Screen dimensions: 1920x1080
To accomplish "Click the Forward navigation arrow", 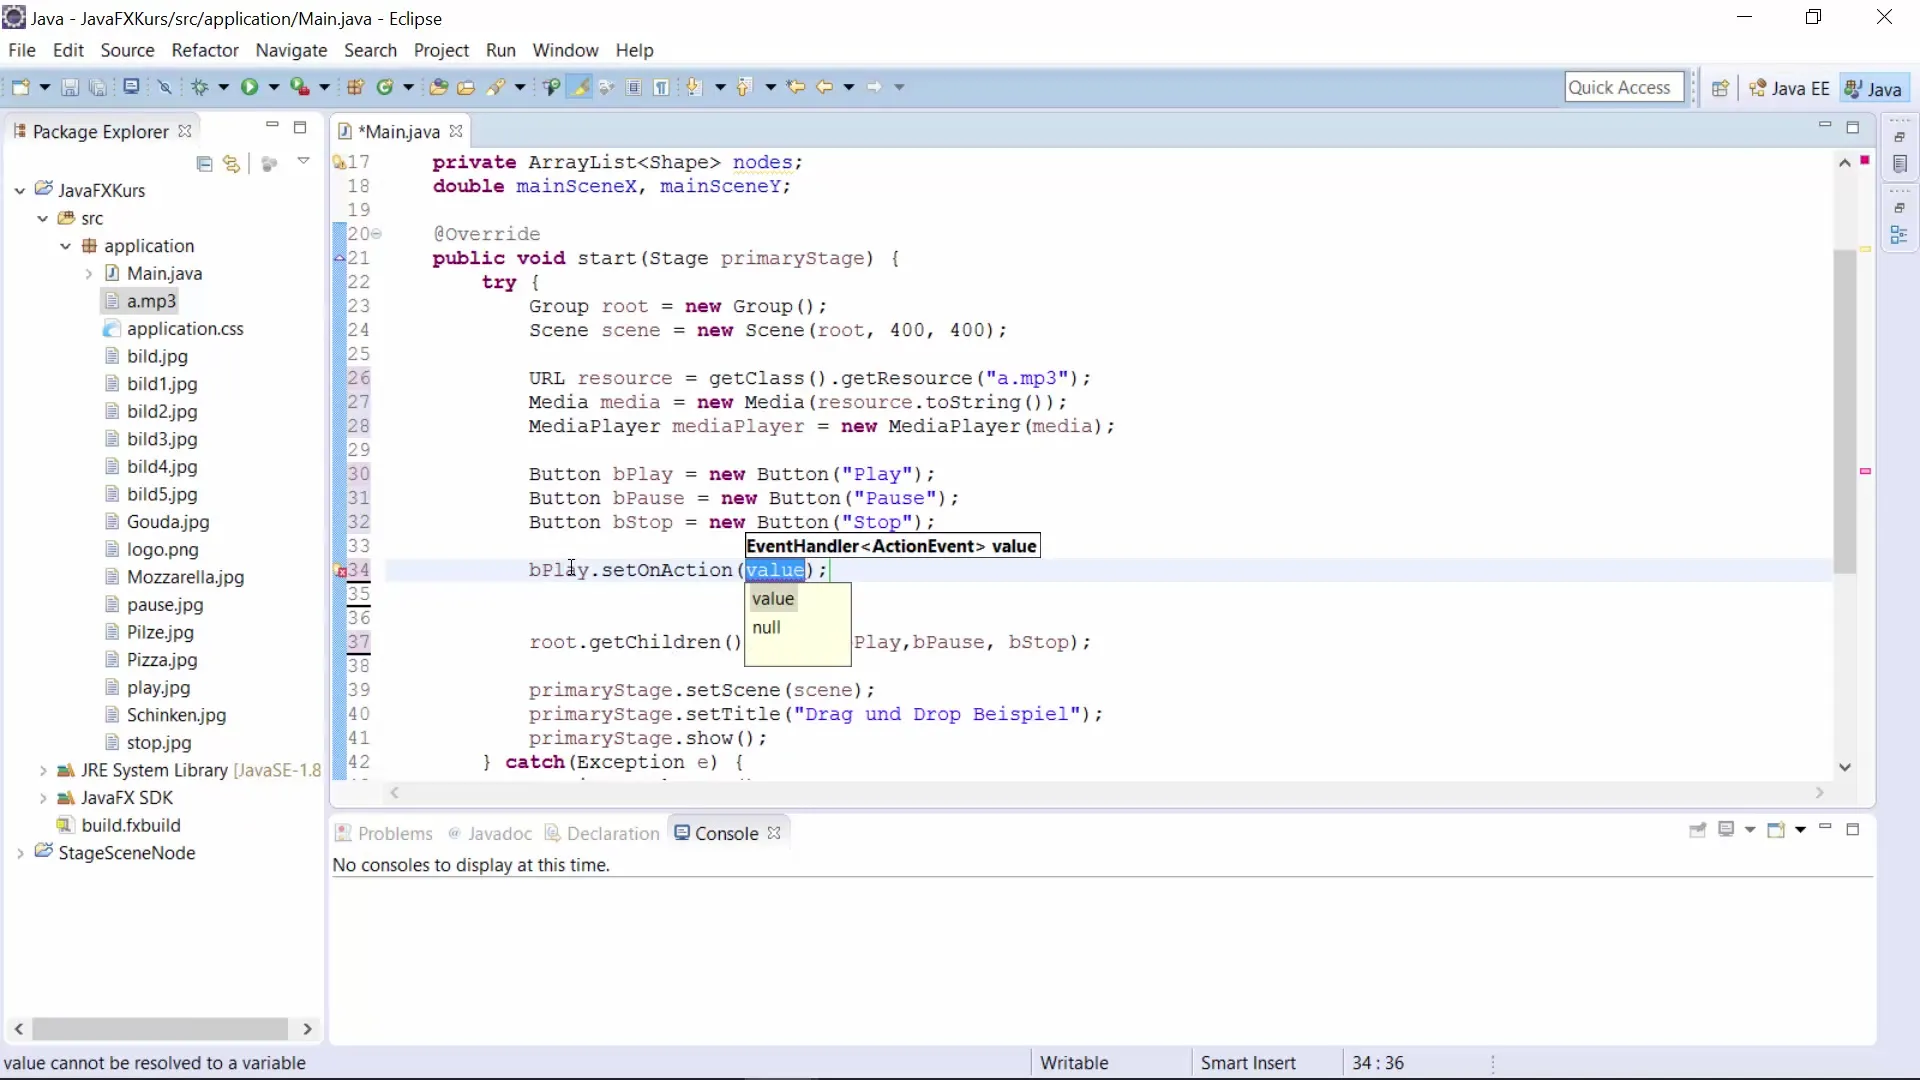I will (874, 88).
